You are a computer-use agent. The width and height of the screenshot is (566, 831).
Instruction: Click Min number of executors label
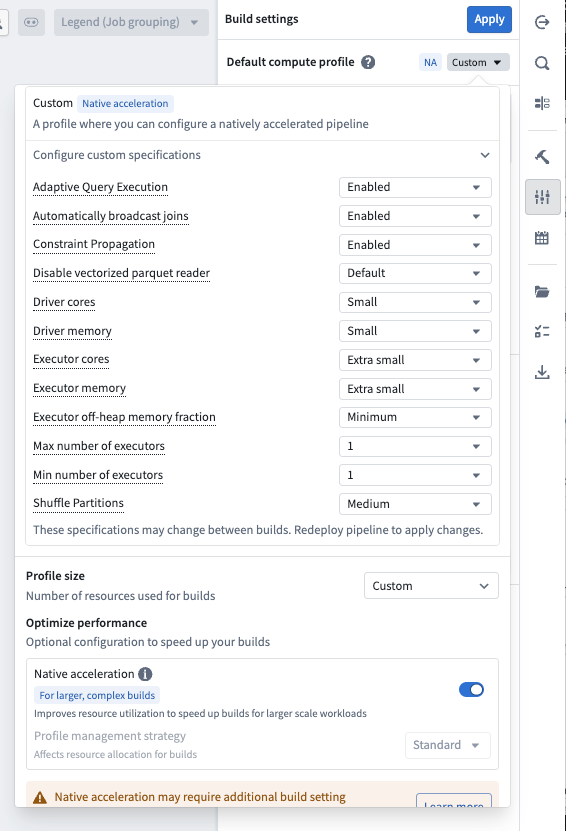click(x=98, y=475)
